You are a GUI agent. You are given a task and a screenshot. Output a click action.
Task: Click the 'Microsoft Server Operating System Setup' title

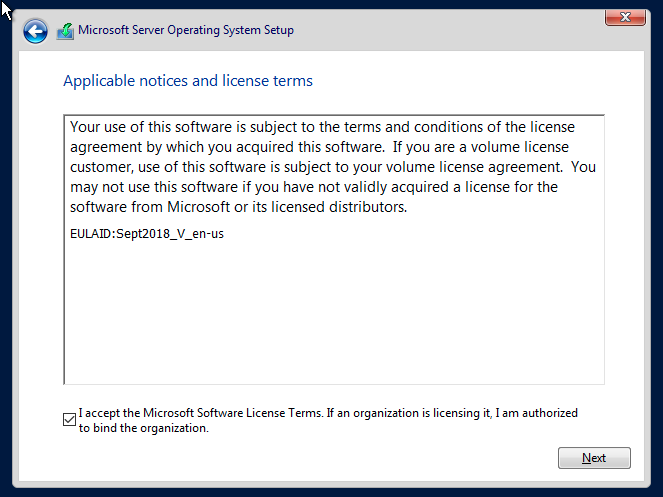pyautogui.click(x=186, y=30)
